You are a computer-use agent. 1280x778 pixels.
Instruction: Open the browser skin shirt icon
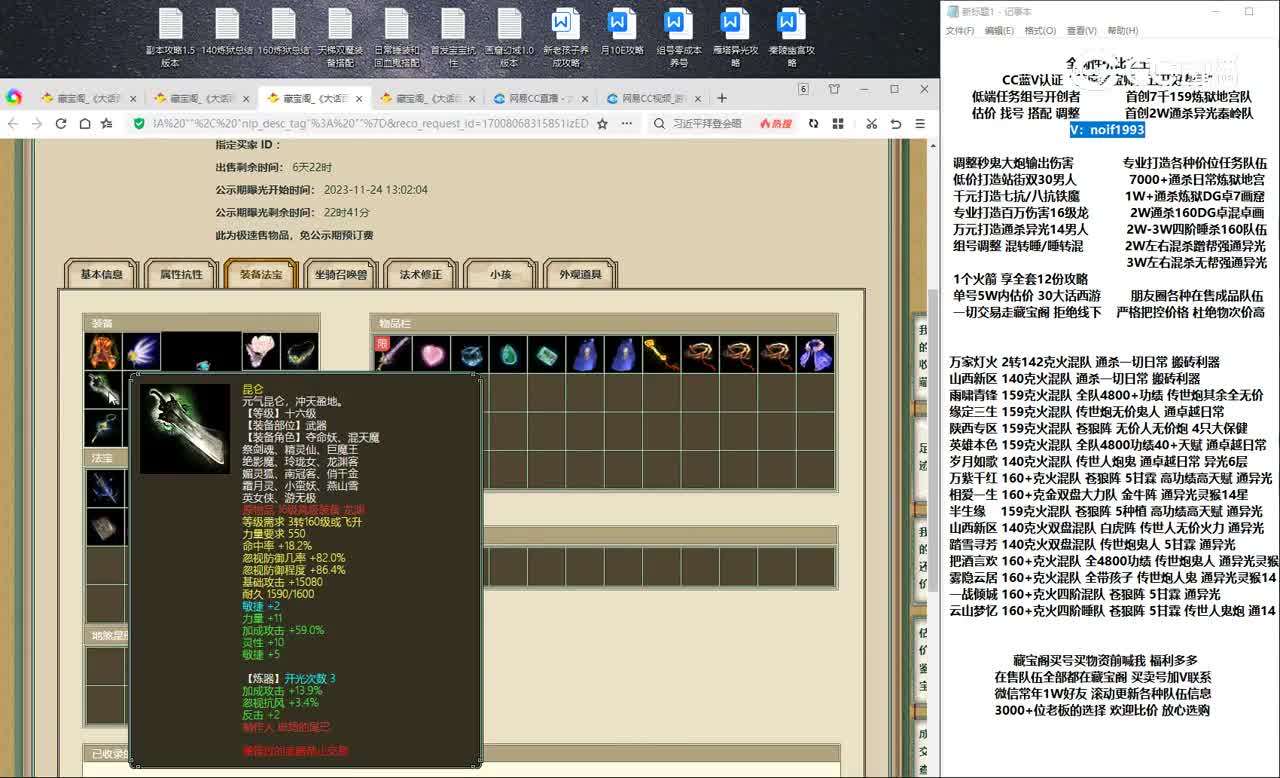tap(834, 89)
